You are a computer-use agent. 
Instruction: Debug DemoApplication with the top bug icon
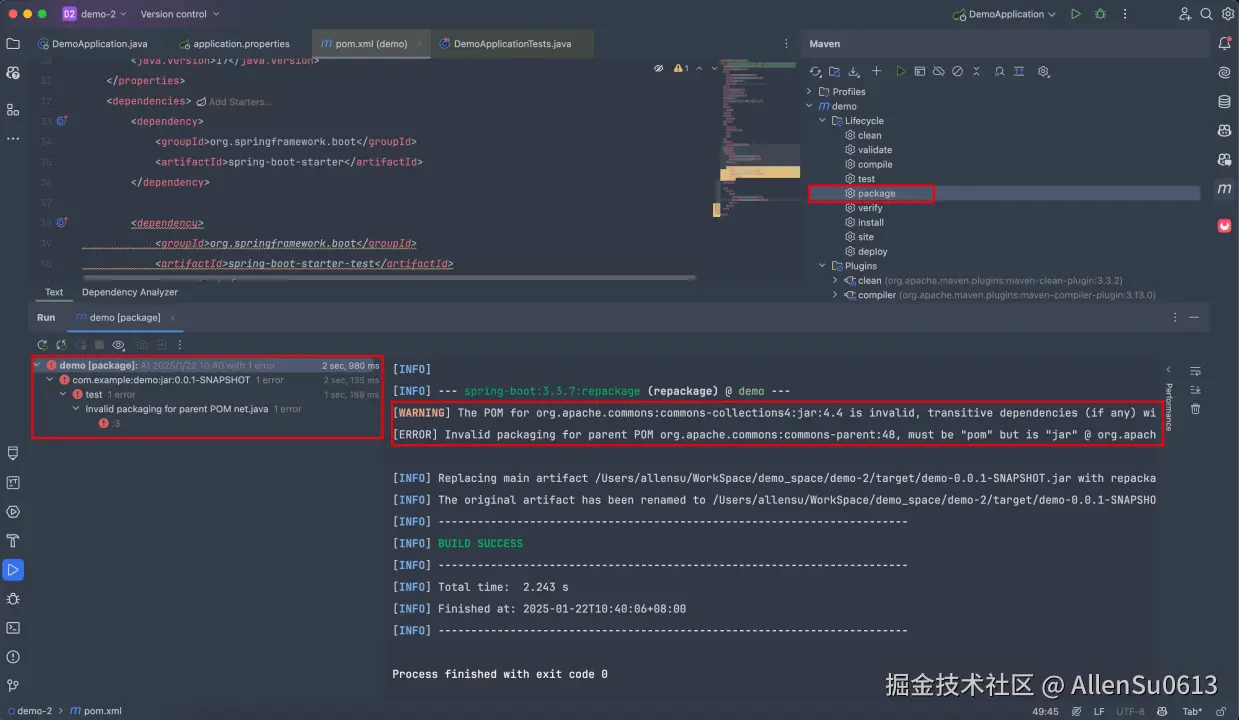tap(1101, 14)
